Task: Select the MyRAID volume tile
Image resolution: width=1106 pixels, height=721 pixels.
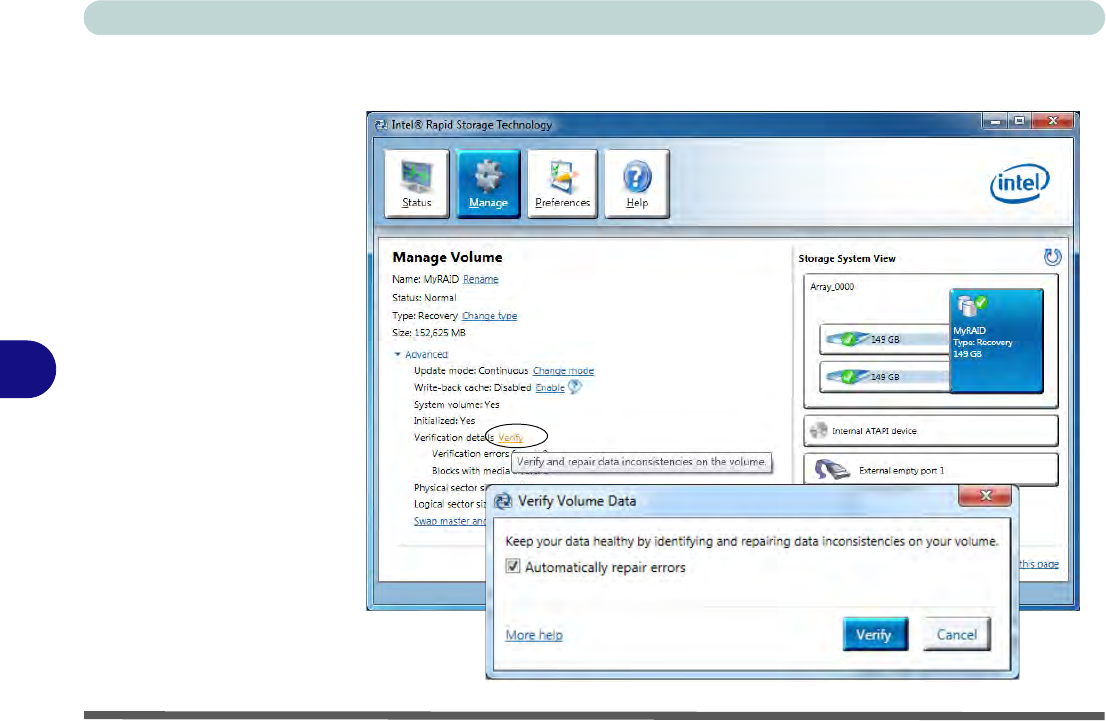Action: [996, 340]
